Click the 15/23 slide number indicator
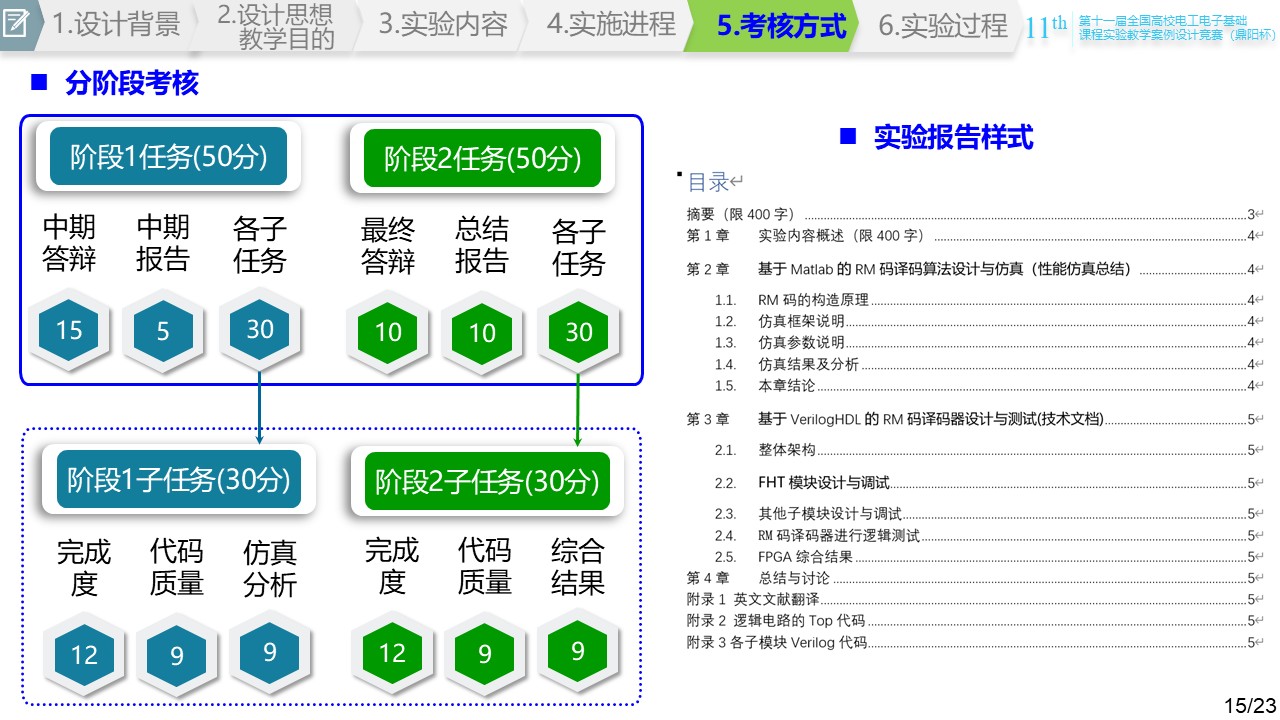 point(1250,705)
